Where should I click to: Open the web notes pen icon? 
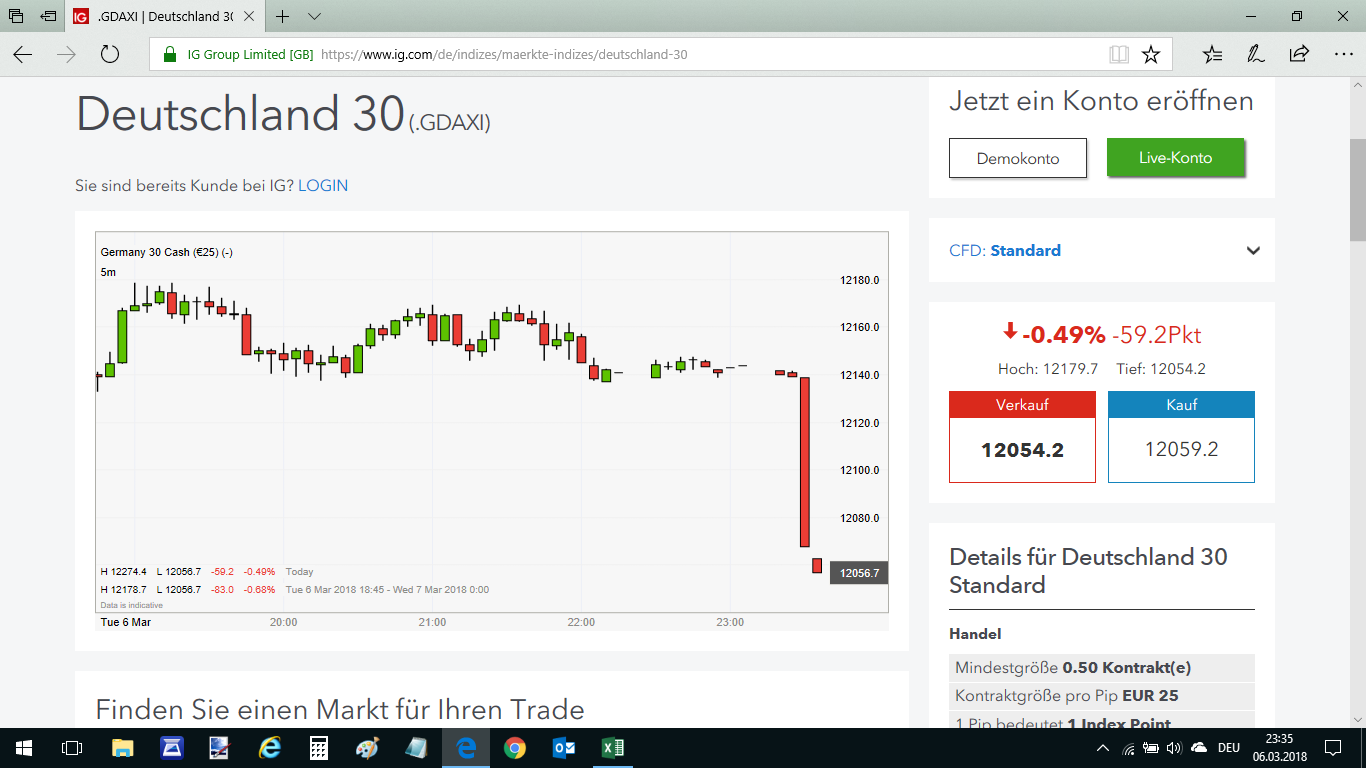click(x=1255, y=55)
